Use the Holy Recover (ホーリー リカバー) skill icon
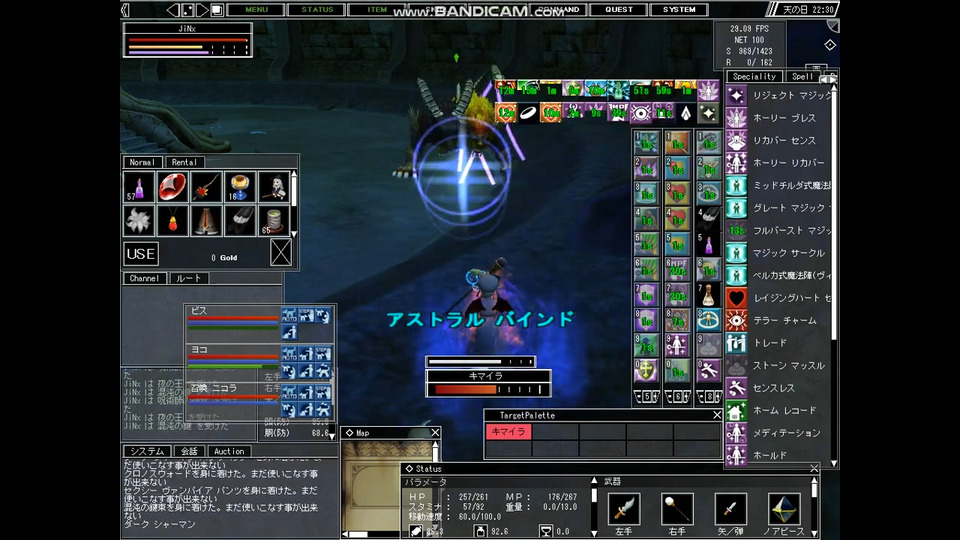Image resolution: width=960 pixels, height=540 pixels. [x=736, y=163]
